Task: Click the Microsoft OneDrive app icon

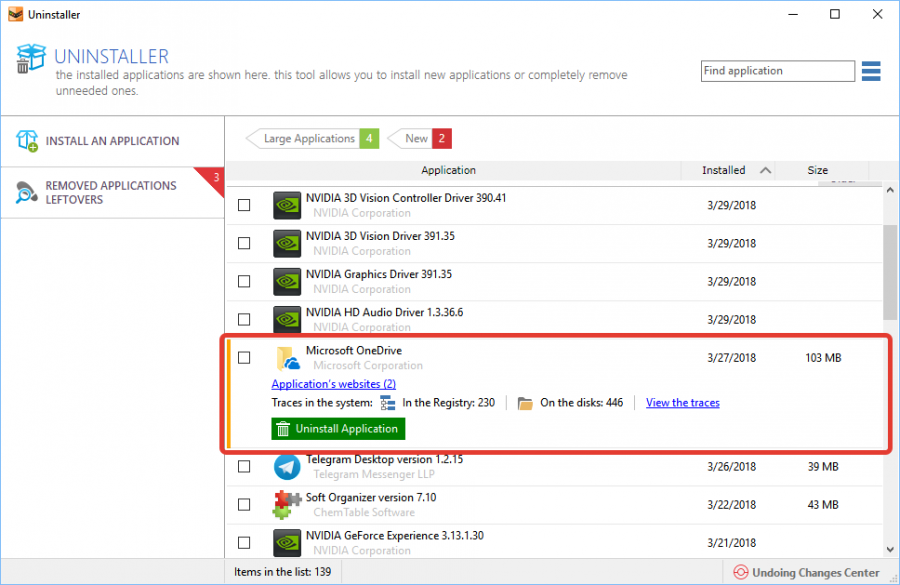Action: [x=287, y=358]
